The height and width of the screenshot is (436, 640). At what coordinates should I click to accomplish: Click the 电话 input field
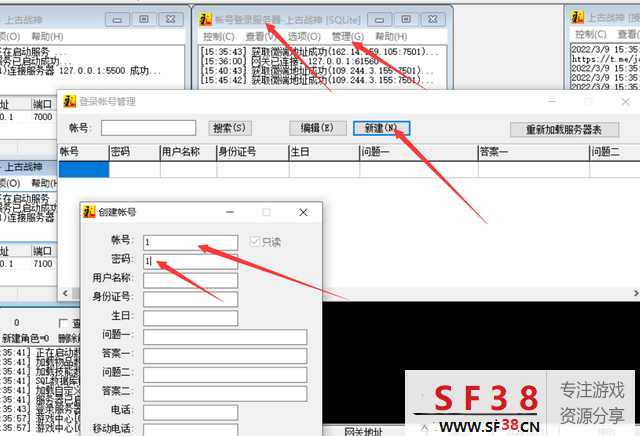[x=190, y=413]
